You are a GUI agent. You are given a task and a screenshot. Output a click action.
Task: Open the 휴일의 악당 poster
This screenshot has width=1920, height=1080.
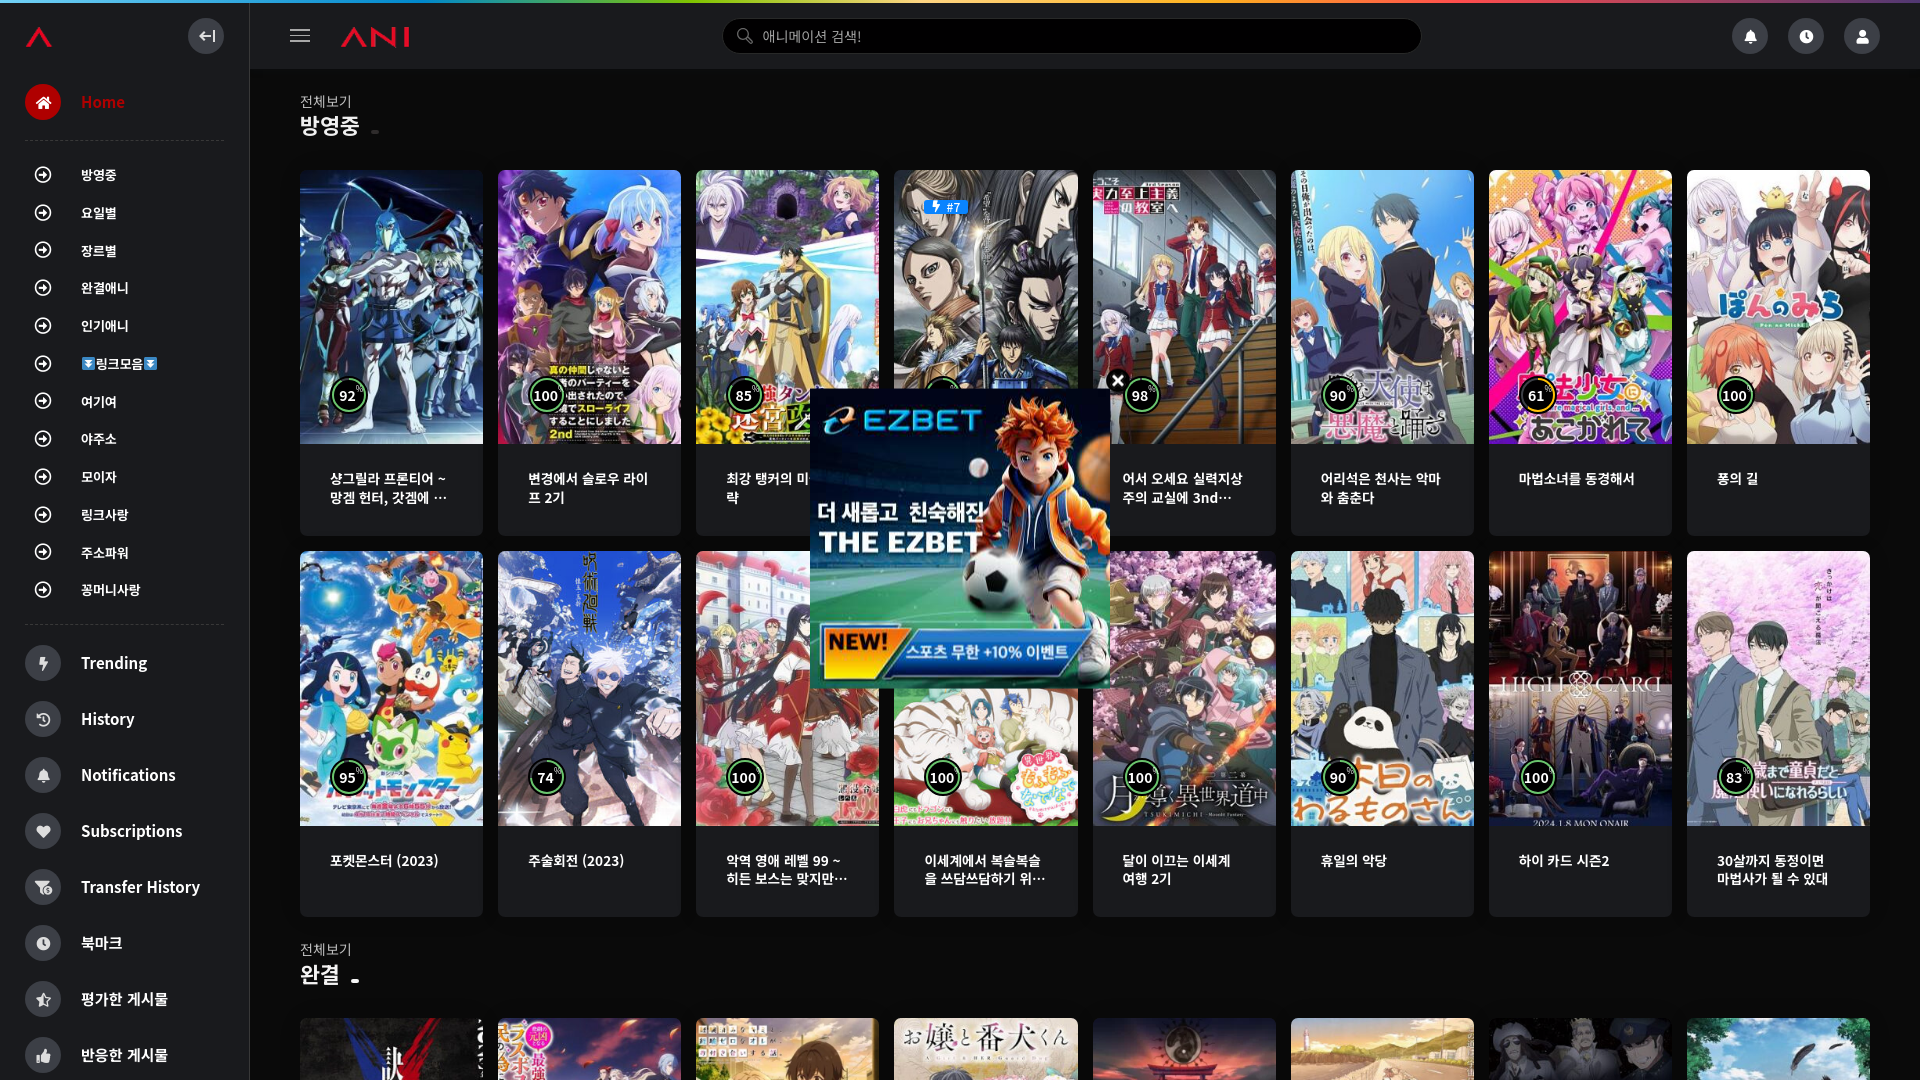click(1382, 688)
